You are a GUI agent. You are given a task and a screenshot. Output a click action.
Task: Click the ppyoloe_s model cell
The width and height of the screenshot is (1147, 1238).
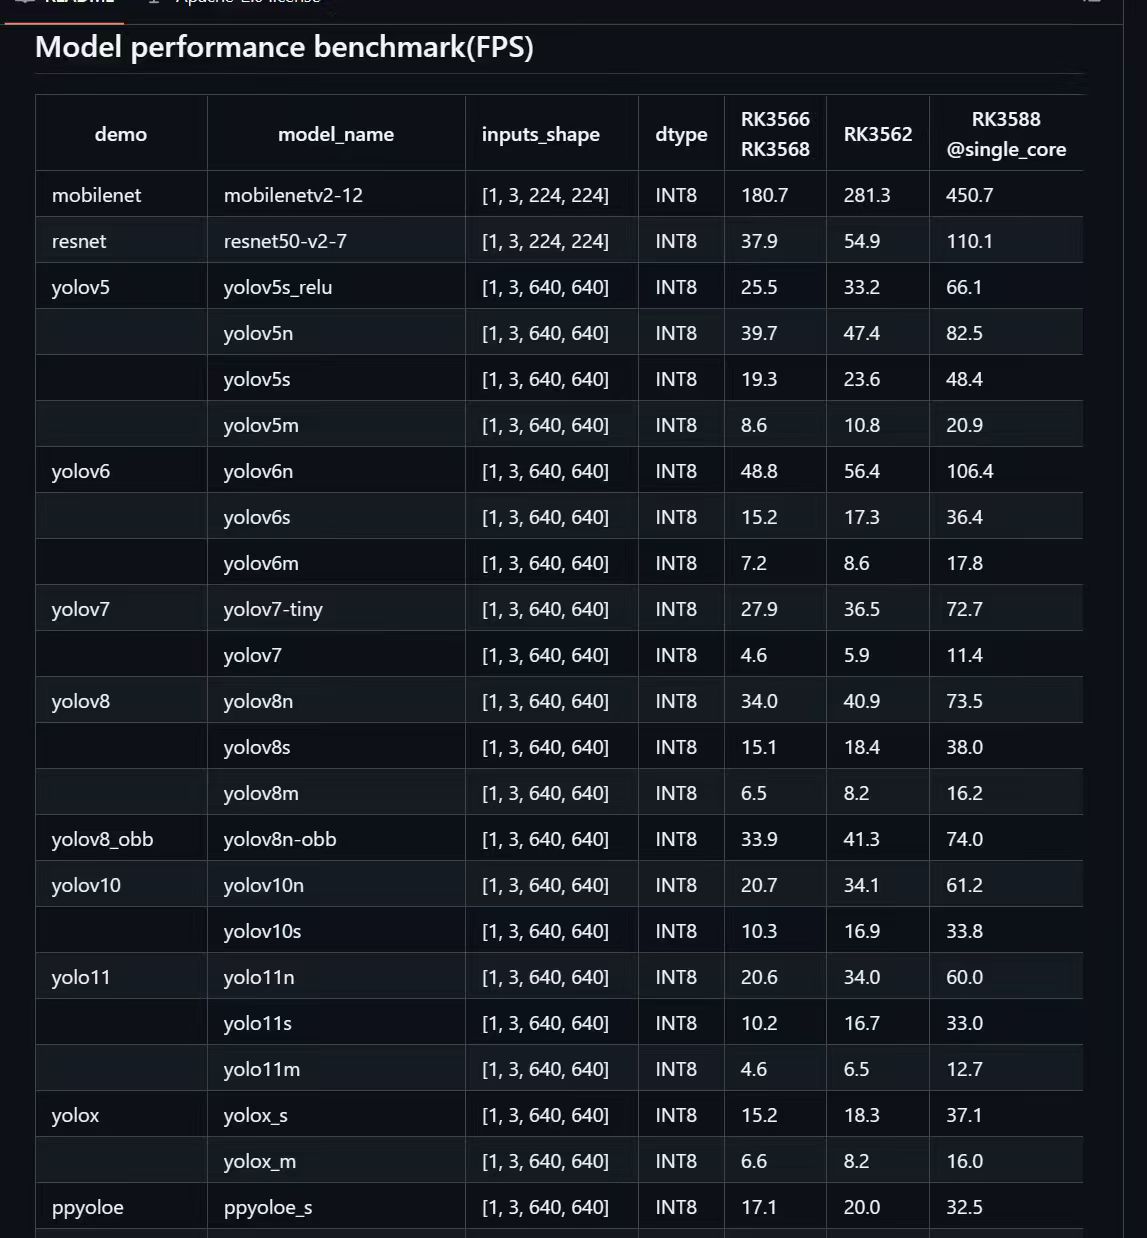(x=268, y=1208)
